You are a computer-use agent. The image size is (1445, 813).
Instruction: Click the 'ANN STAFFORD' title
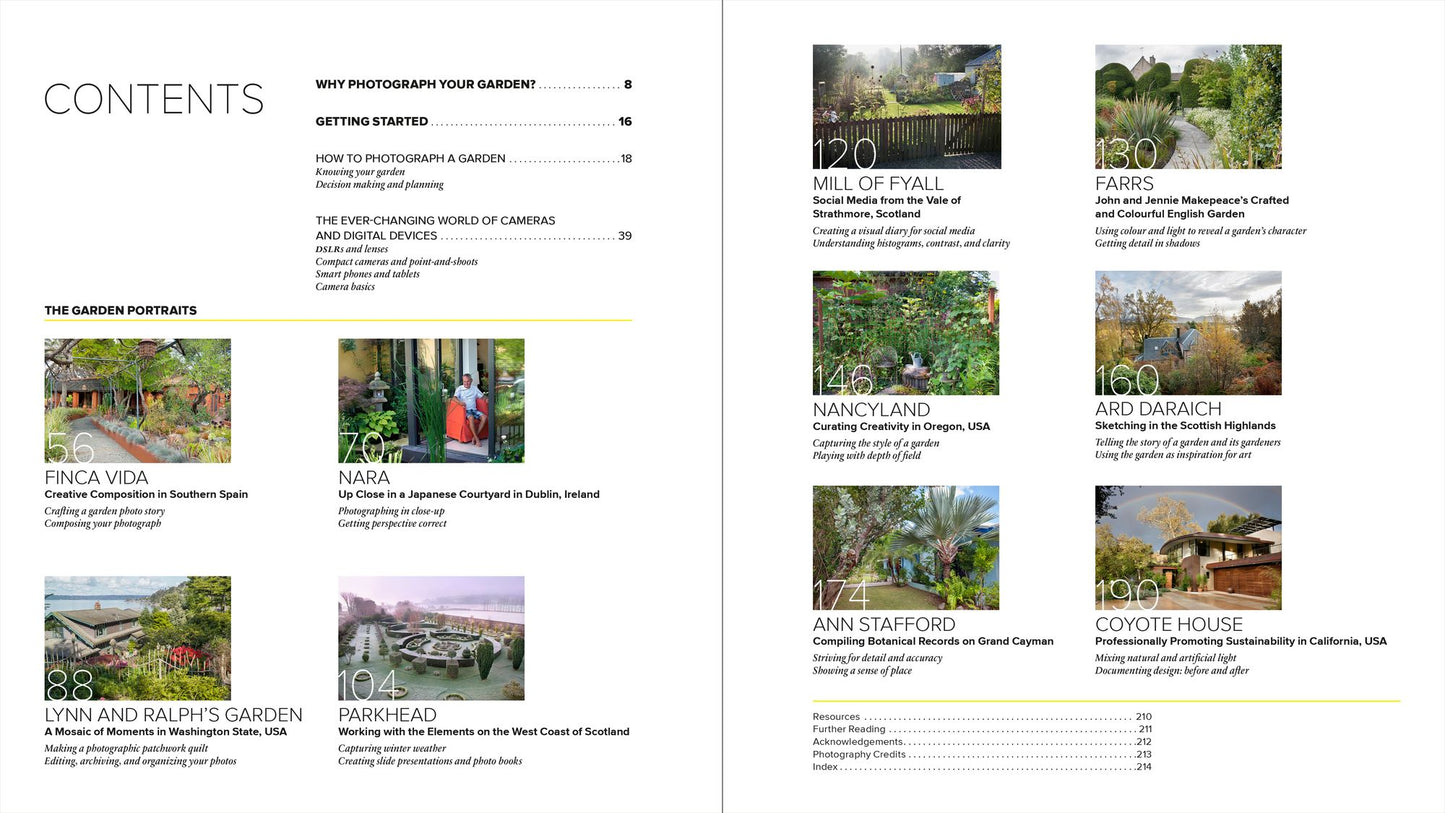[x=884, y=625]
